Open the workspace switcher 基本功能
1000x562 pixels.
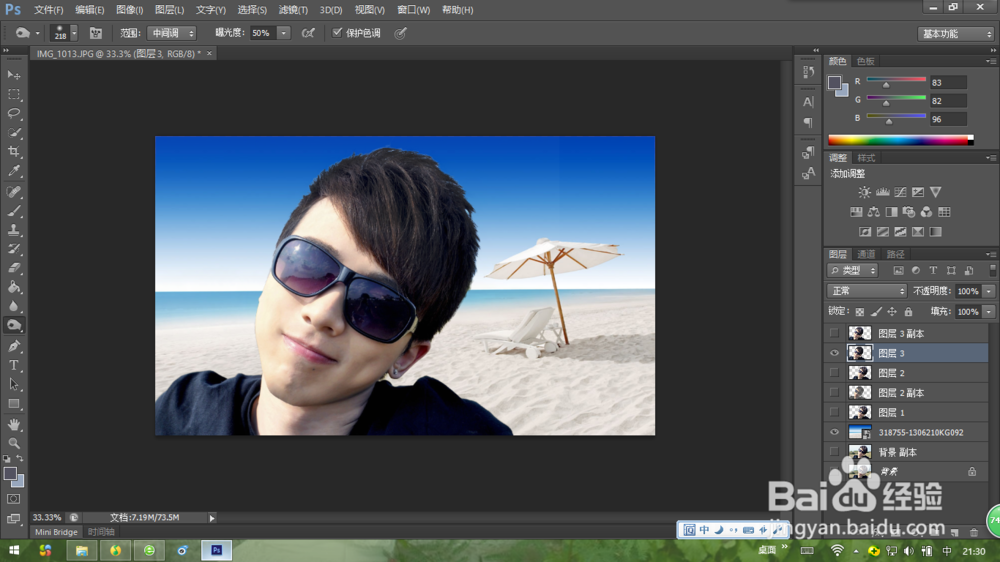click(955, 34)
